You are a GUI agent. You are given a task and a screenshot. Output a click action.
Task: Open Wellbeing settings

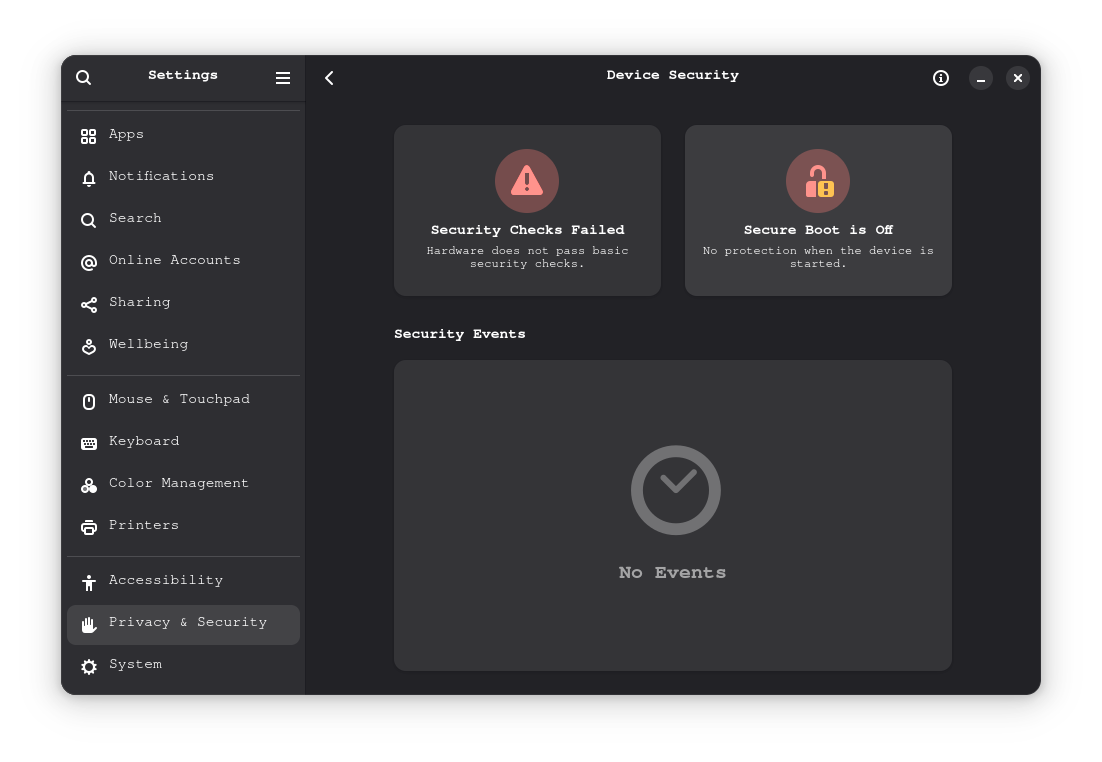[183, 345]
